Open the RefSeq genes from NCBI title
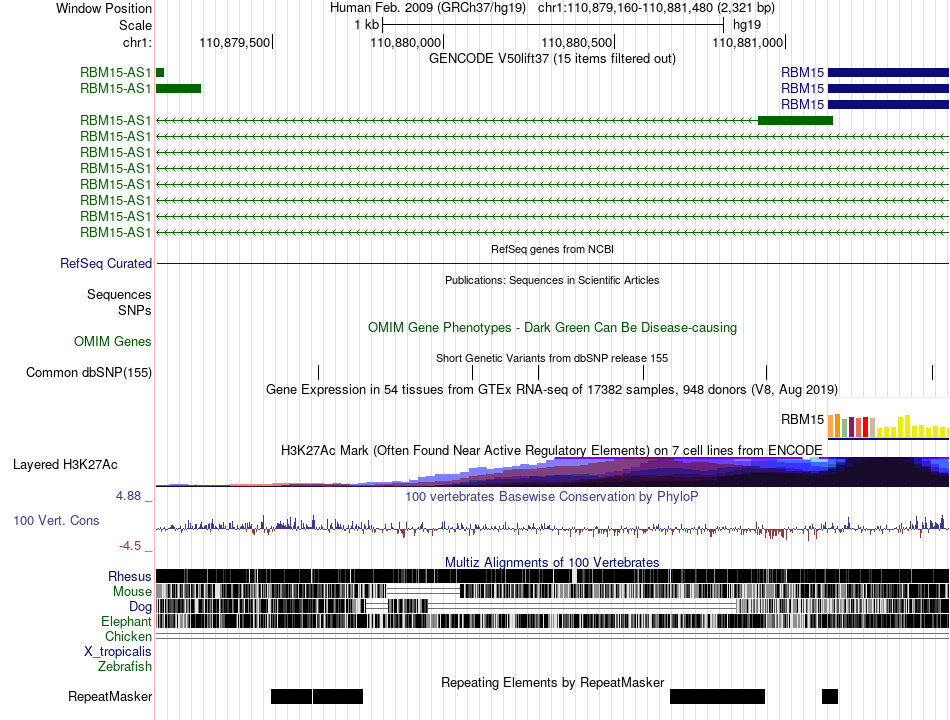 pyautogui.click(x=552, y=249)
